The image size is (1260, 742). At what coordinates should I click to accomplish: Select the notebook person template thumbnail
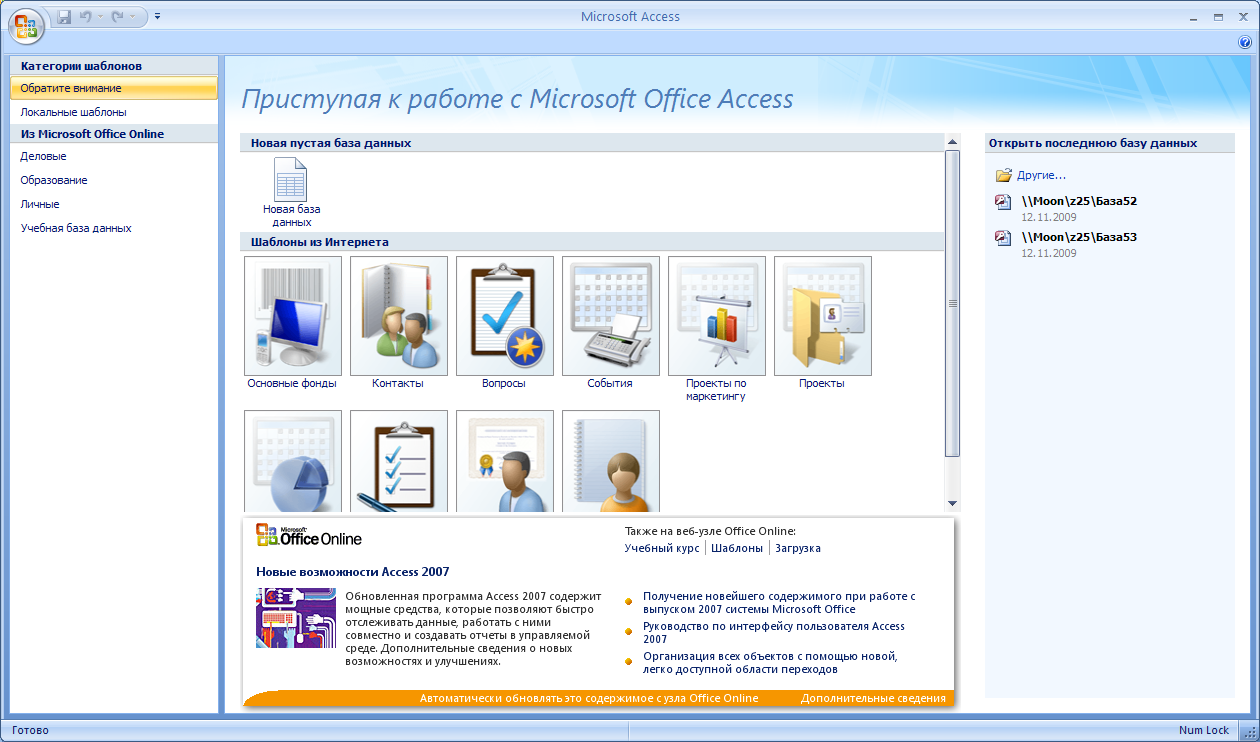[610, 461]
